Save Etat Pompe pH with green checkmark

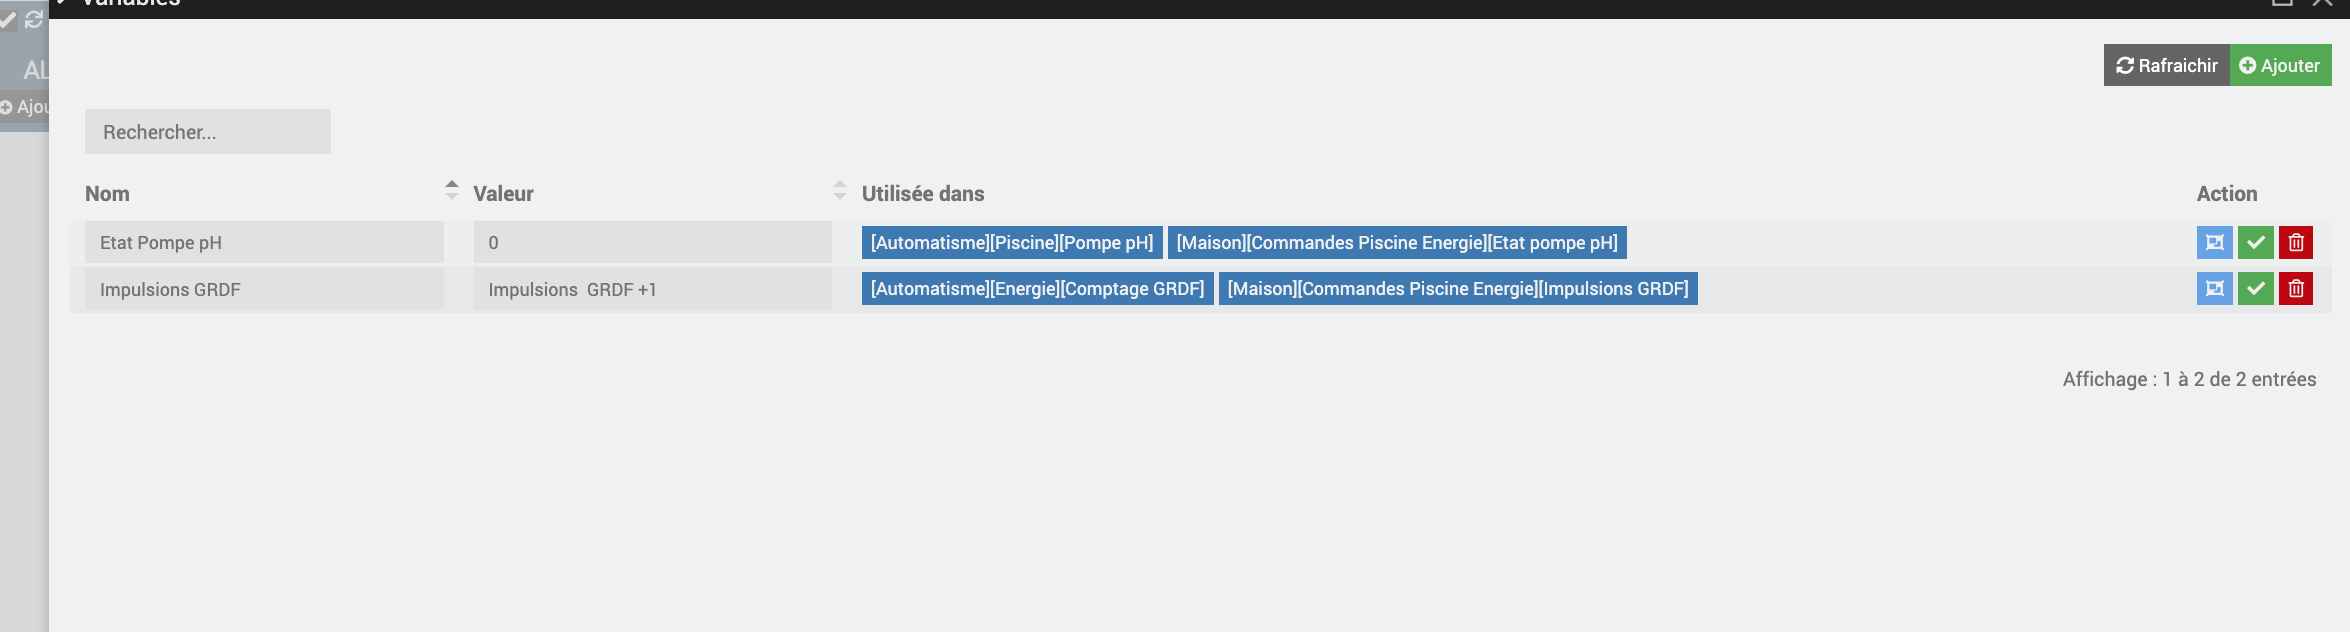click(2255, 242)
